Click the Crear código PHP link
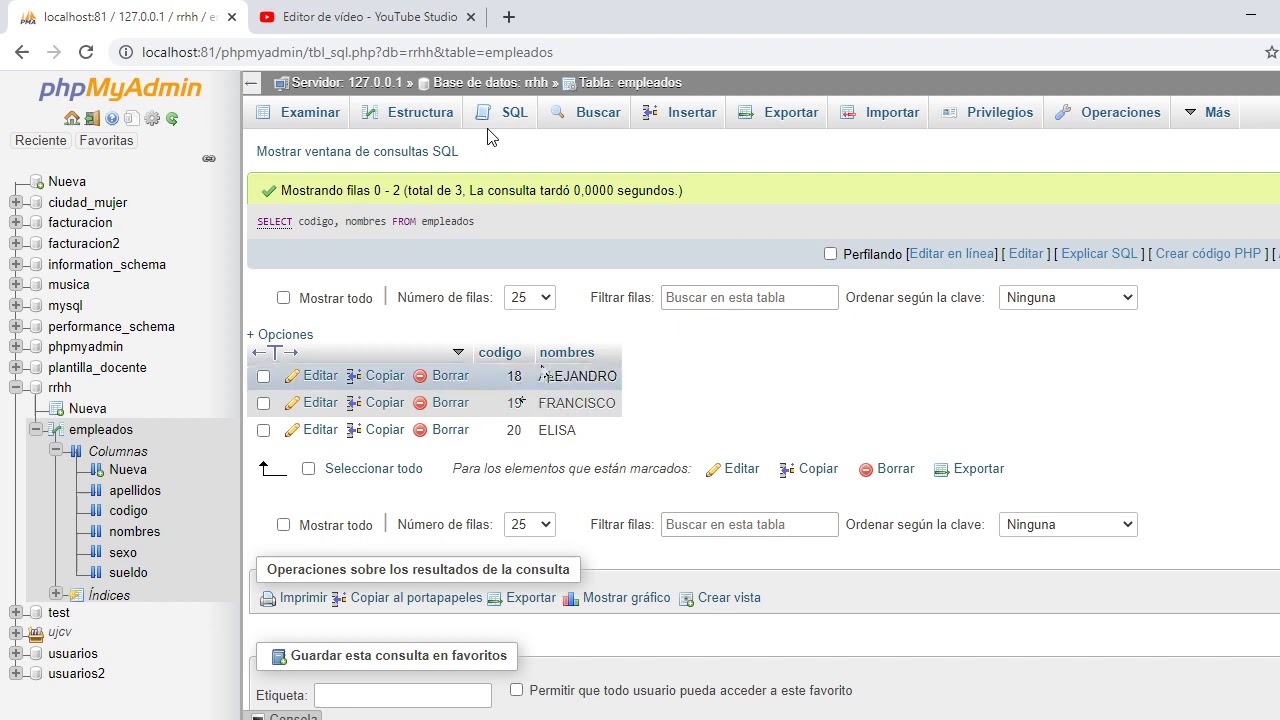This screenshot has height=720, width=1280. point(1208,254)
